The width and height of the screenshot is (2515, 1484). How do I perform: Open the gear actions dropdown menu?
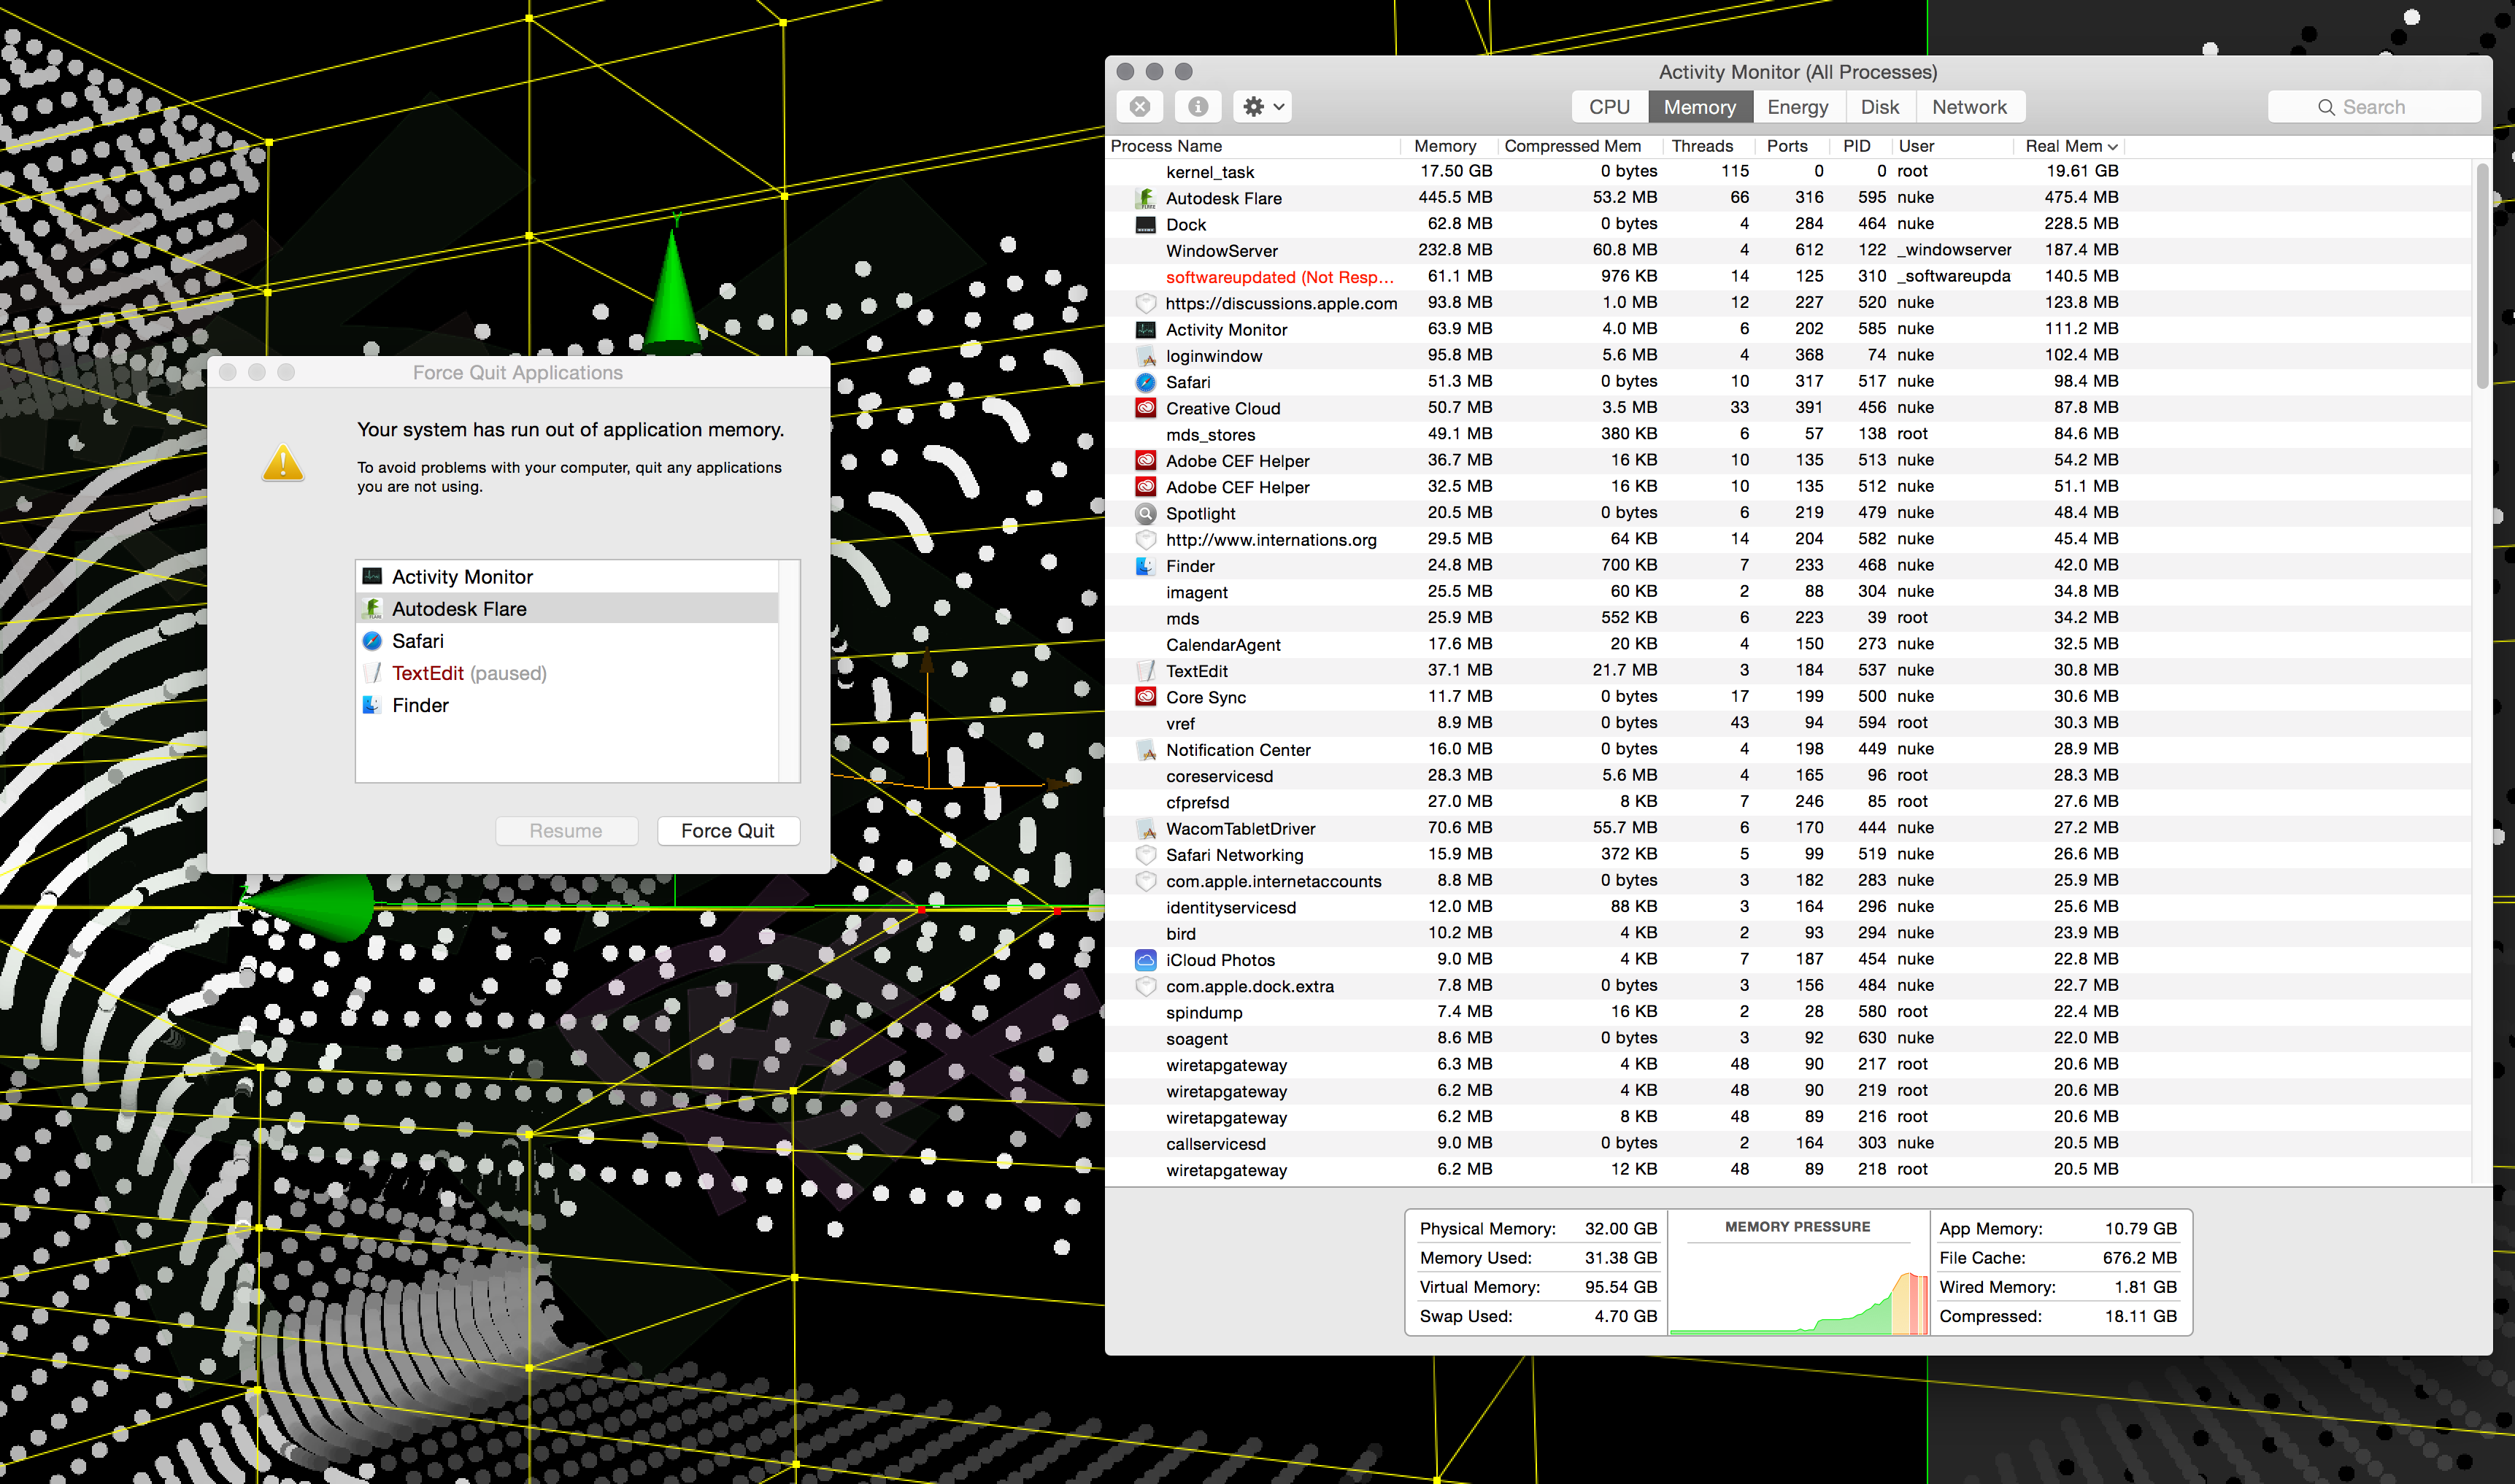tap(1263, 107)
